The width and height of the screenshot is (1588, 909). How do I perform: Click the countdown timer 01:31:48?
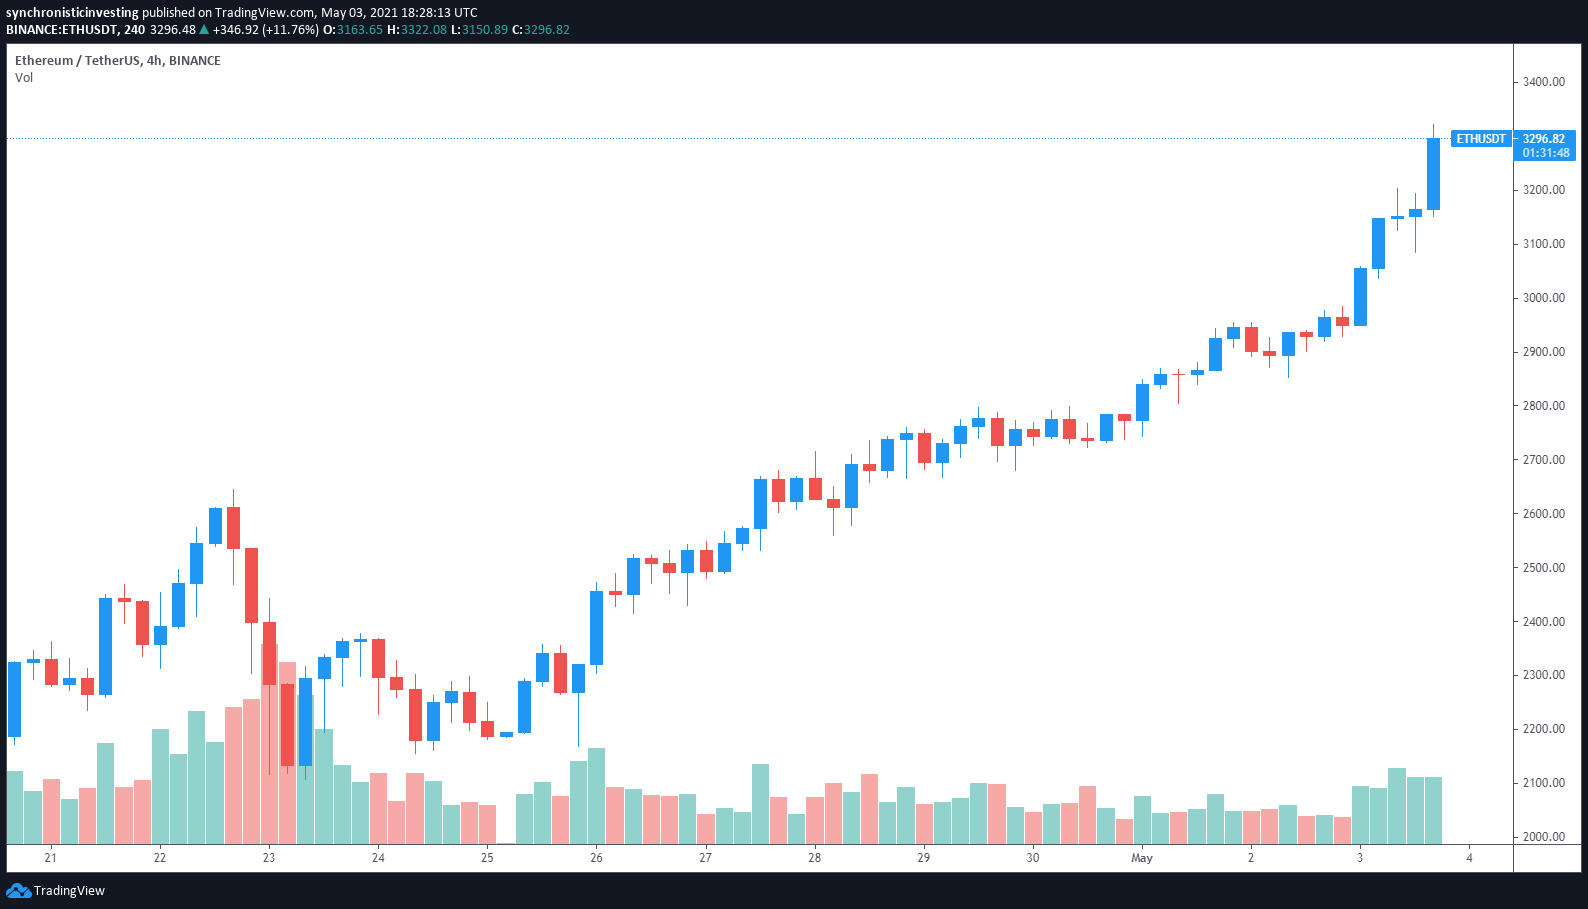[1546, 153]
